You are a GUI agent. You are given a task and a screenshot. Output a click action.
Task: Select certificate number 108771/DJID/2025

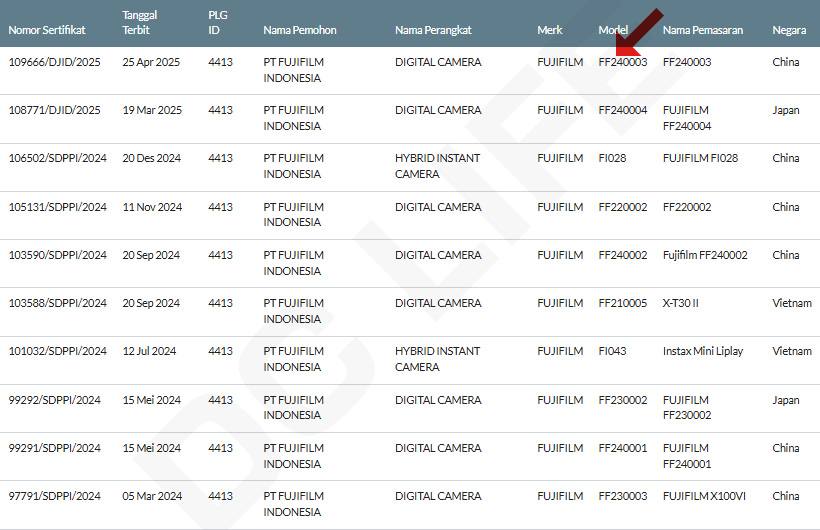[x=54, y=110]
